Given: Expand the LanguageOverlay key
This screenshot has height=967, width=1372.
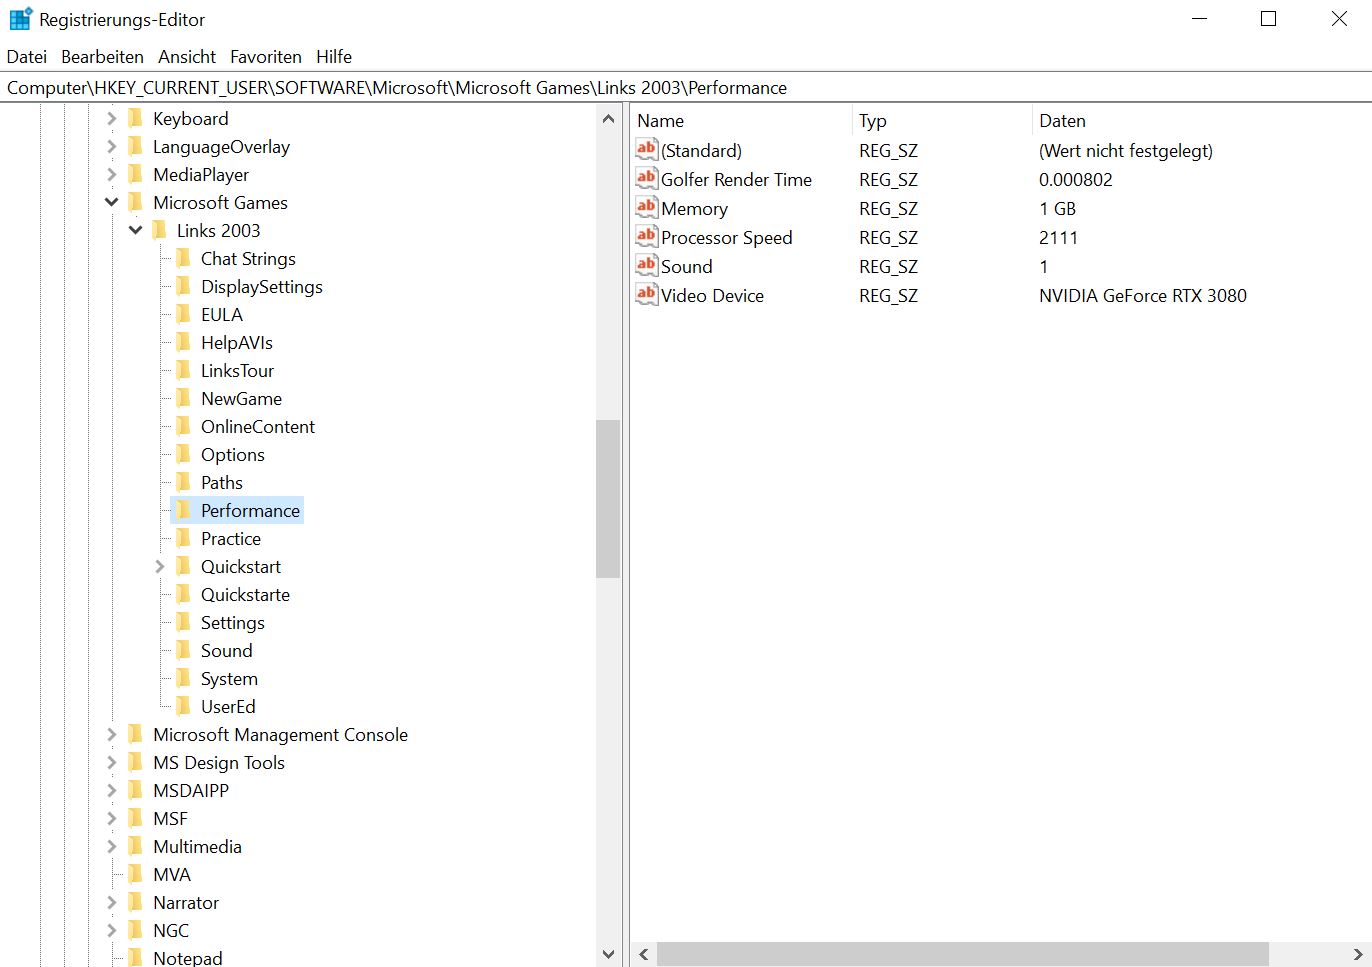Looking at the screenshot, I should 111,146.
